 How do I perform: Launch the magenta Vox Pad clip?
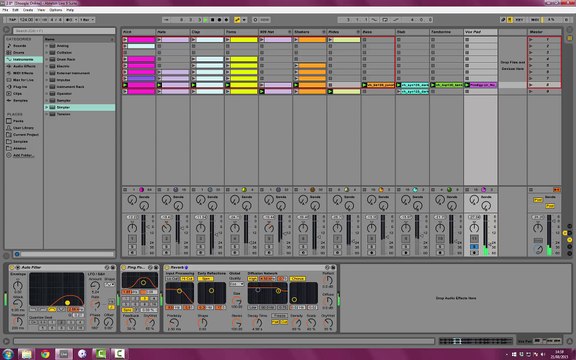pos(467,85)
